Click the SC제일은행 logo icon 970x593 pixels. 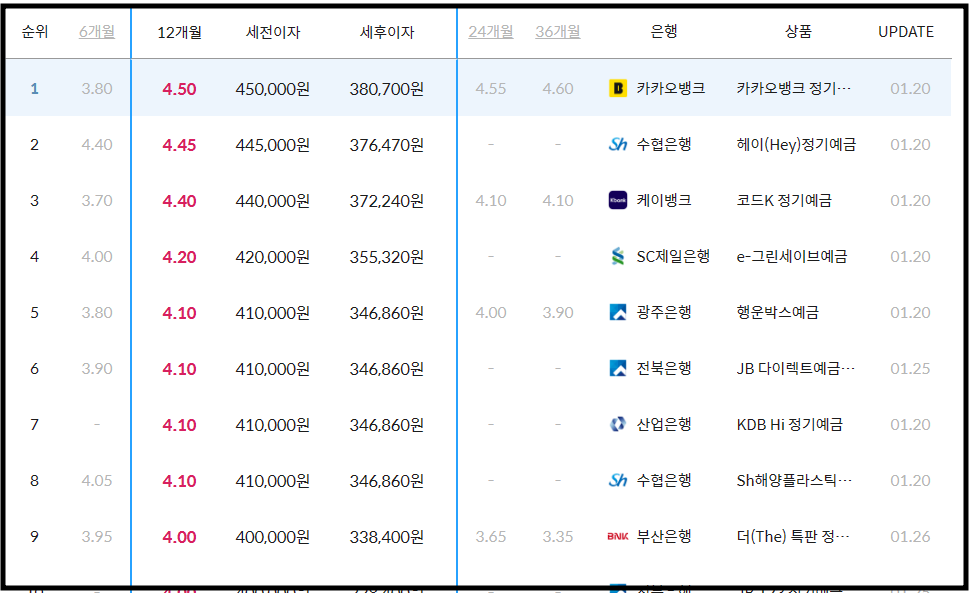(x=617, y=256)
